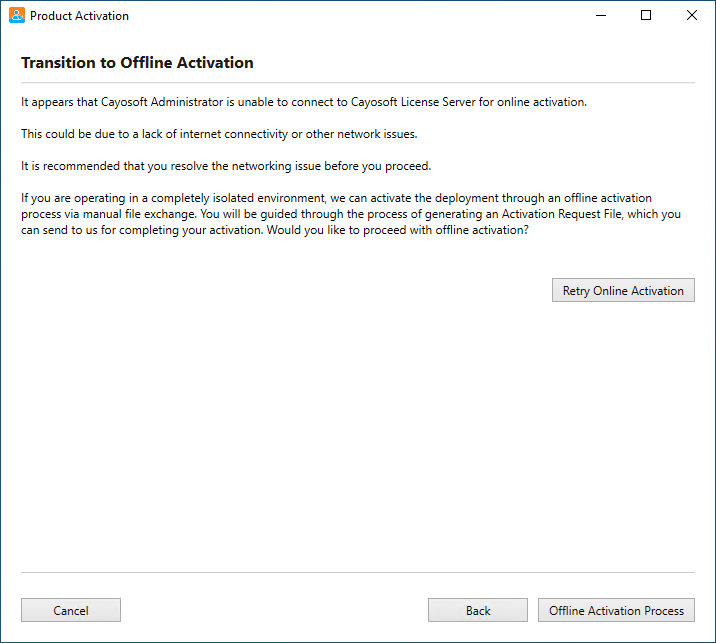Select the 'Transition to Offline Activation' heading
Screen dimensions: 716x643
click(137, 63)
